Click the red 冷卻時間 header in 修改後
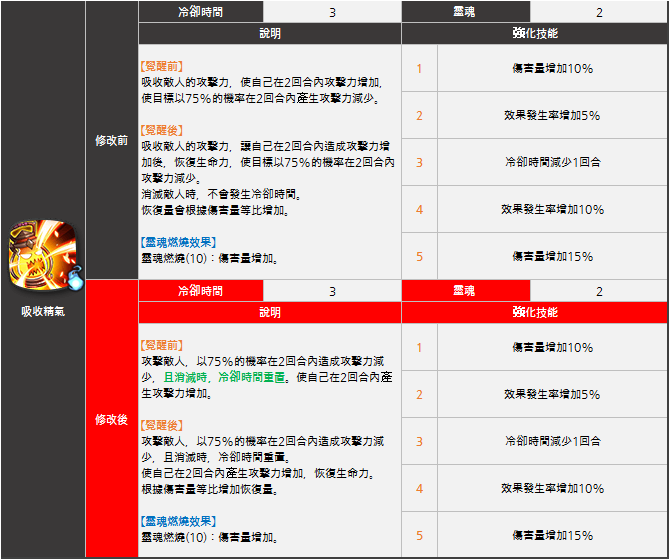The height and width of the screenshot is (559, 671). (x=201, y=291)
